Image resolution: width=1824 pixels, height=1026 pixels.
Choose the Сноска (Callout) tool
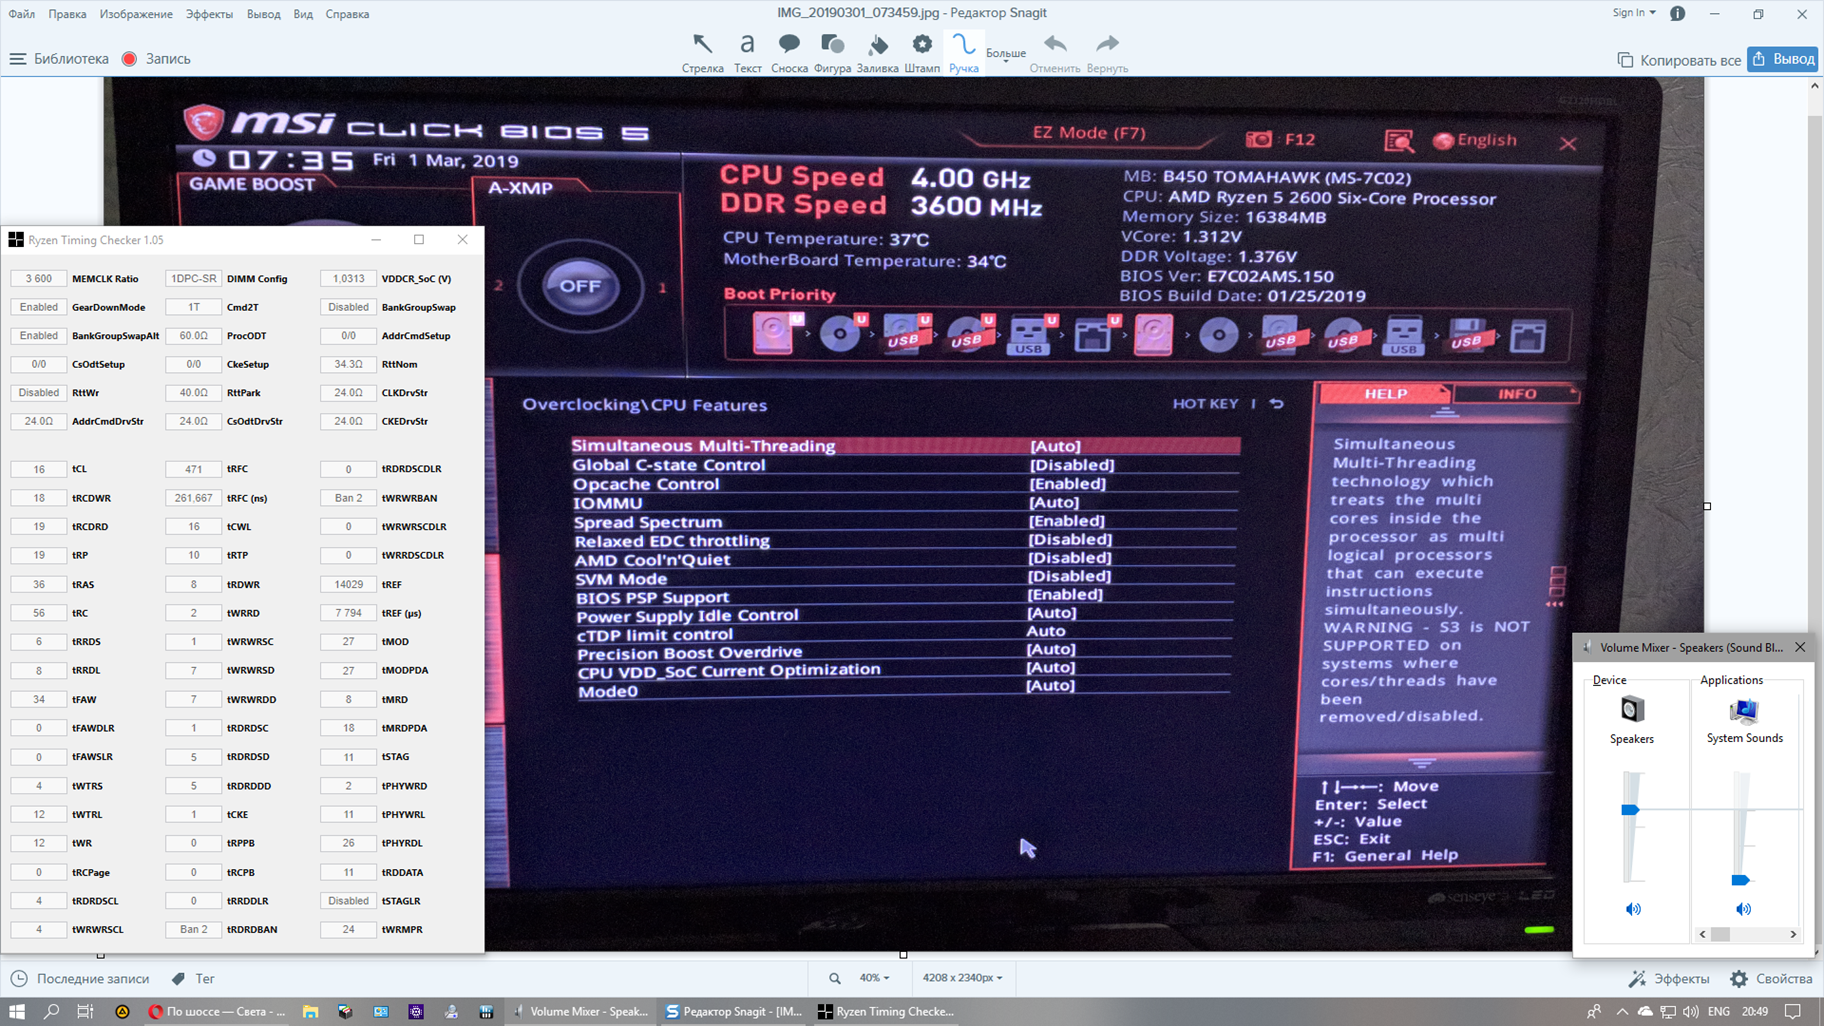click(789, 52)
